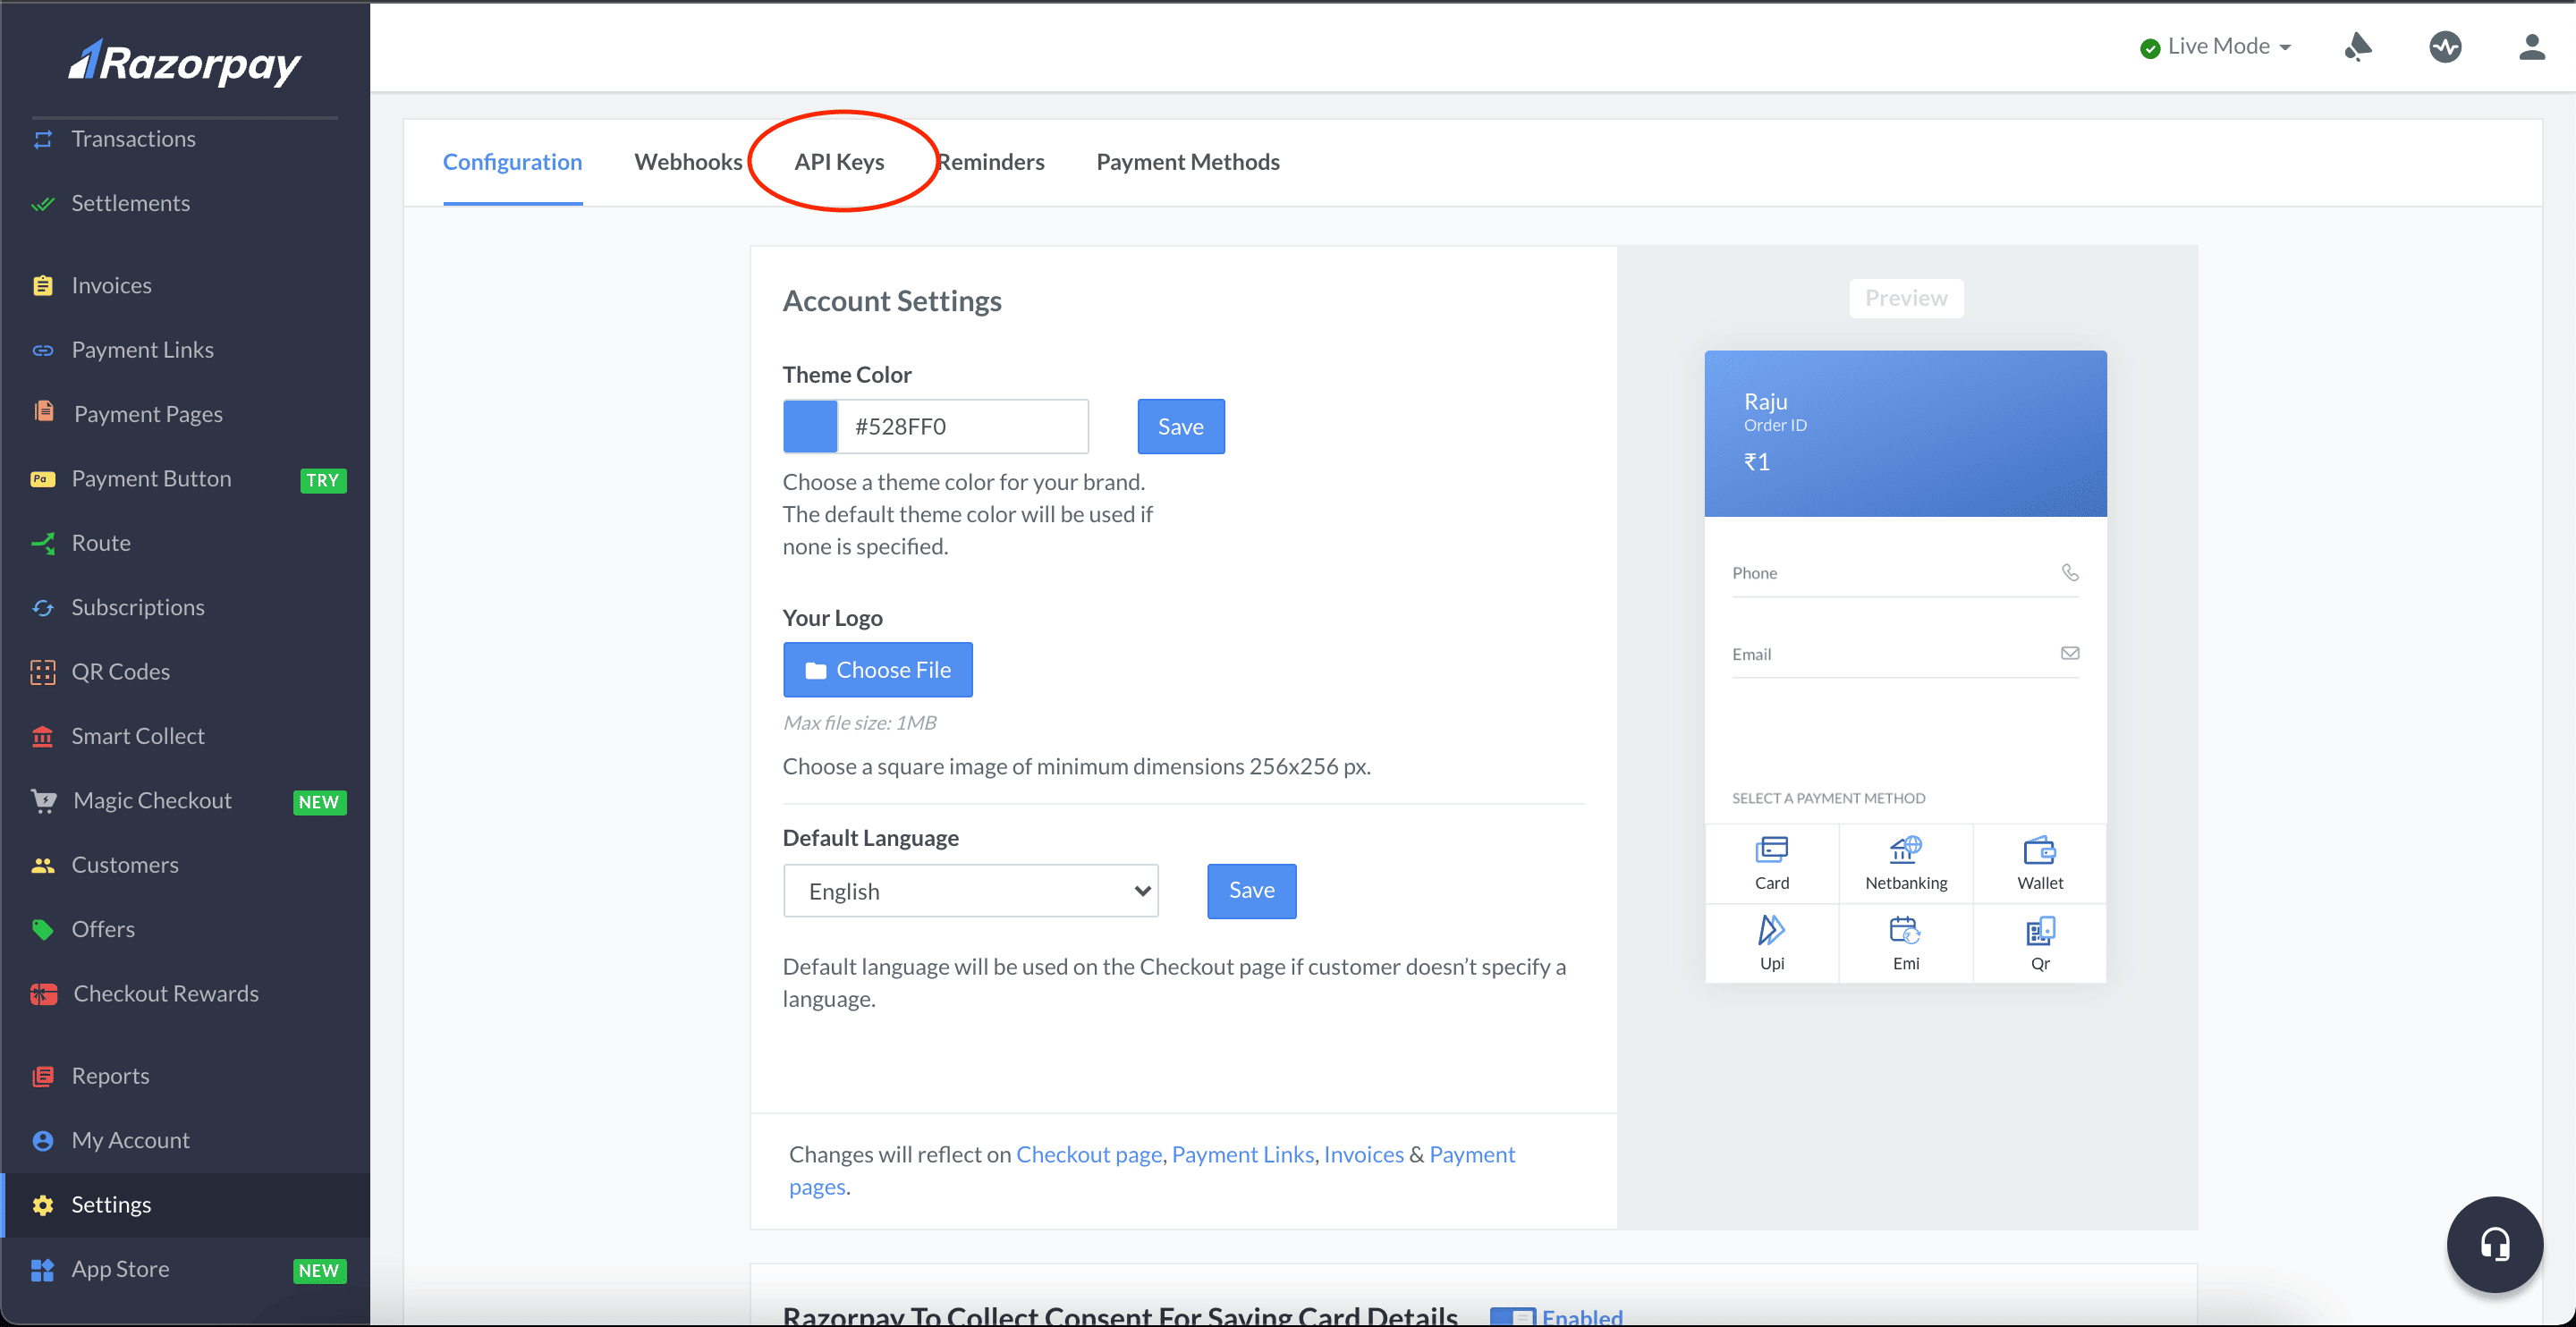Click the NEW badge beside Magic Checkout

[x=318, y=802]
